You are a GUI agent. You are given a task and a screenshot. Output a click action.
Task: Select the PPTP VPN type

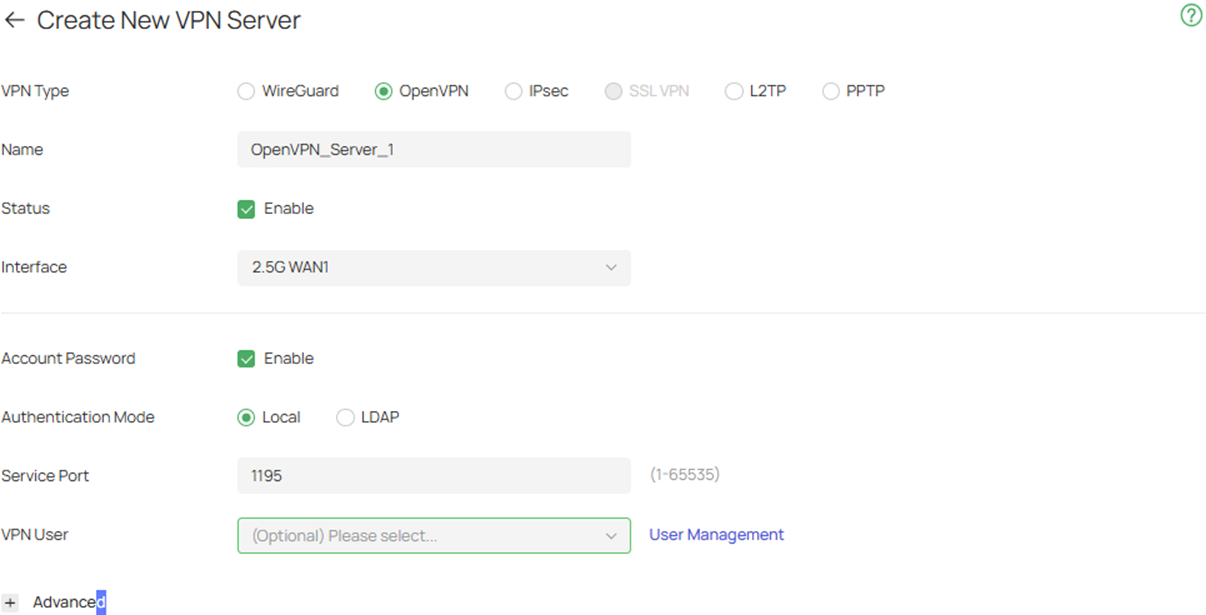pos(830,91)
